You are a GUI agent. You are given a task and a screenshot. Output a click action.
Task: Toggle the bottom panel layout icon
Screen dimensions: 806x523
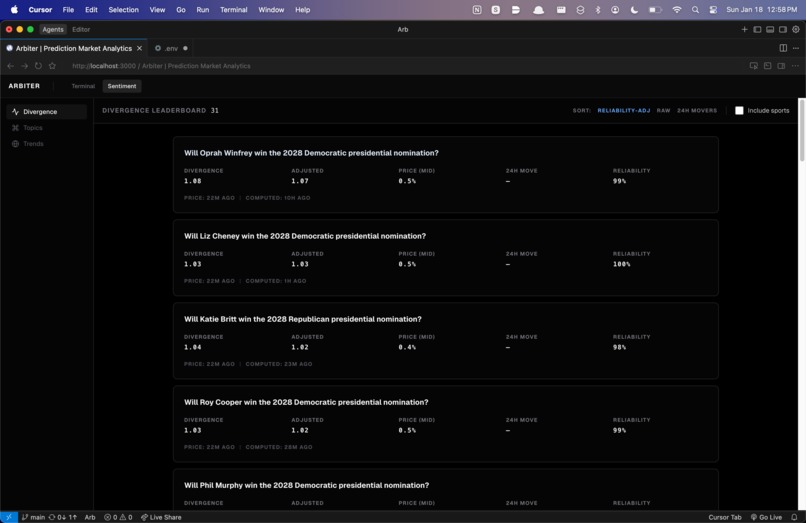click(x=770, y=29)
